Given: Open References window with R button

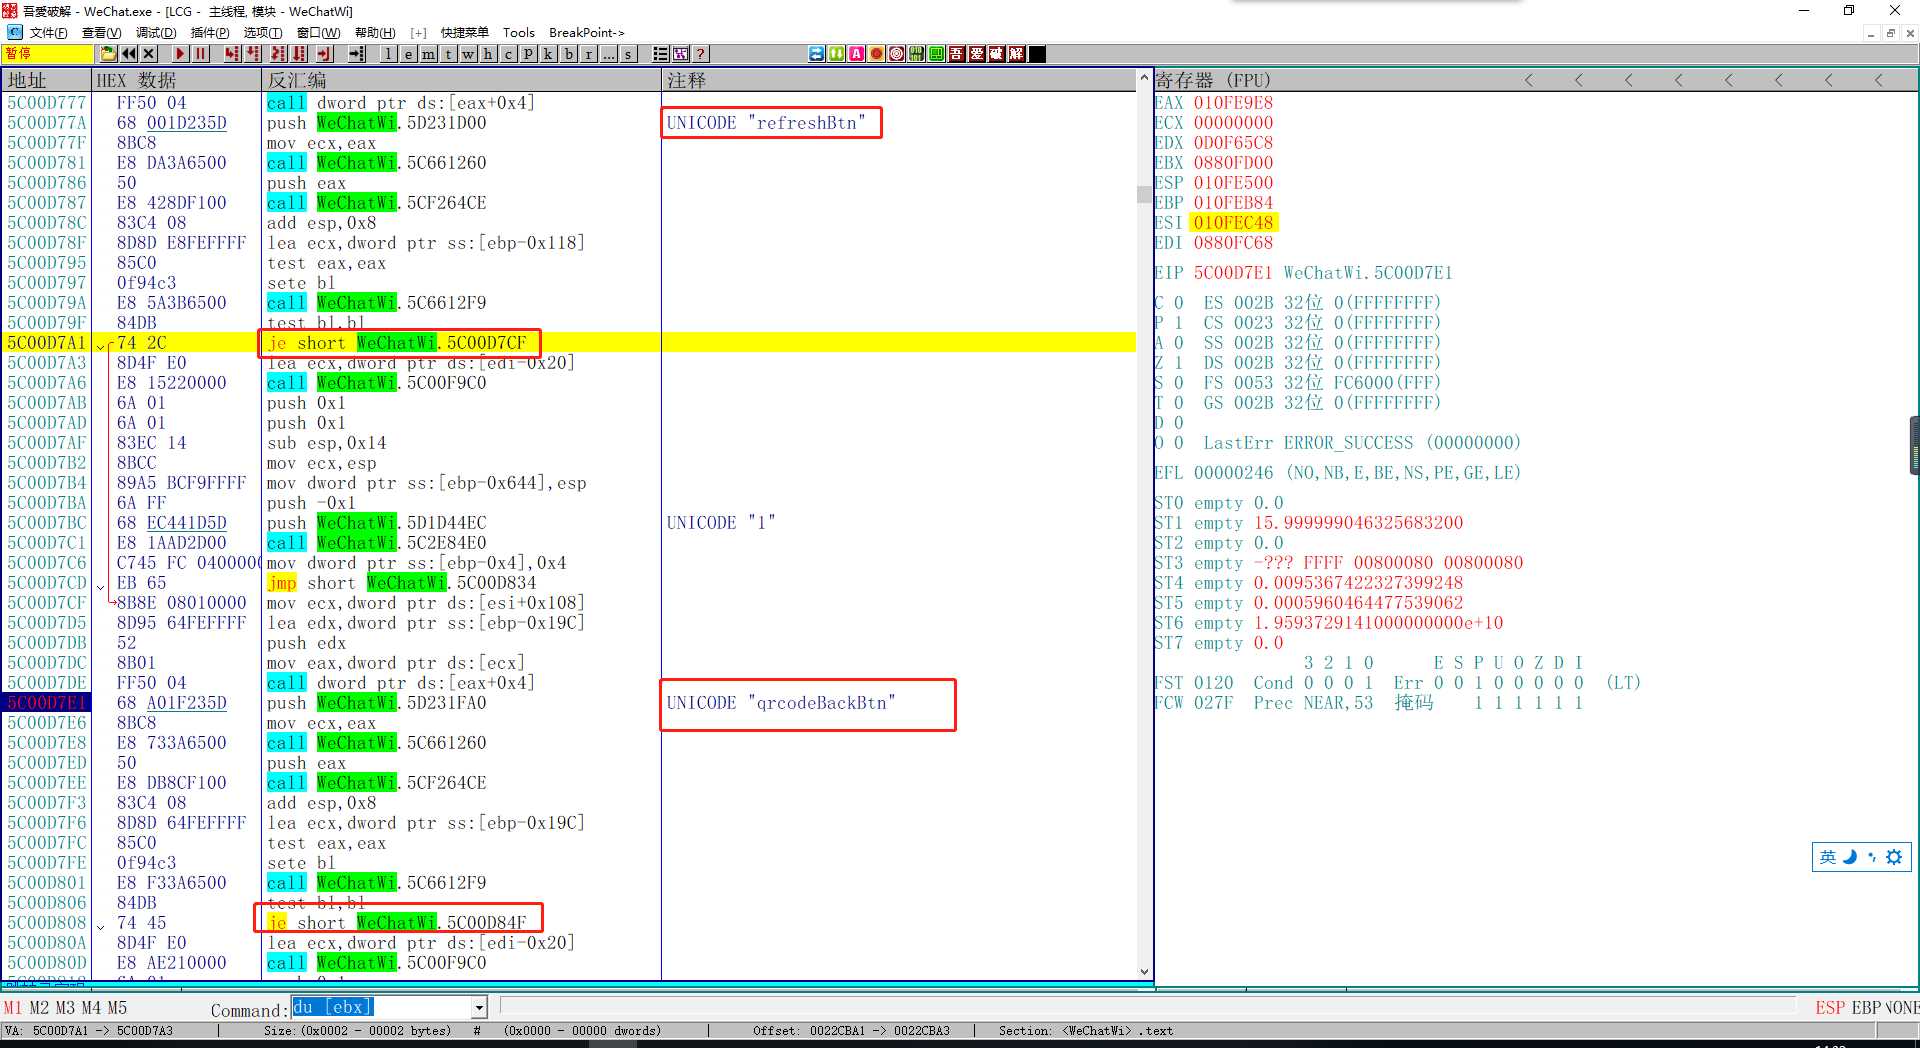Looking at the screenshot, I should click(588, 54).
